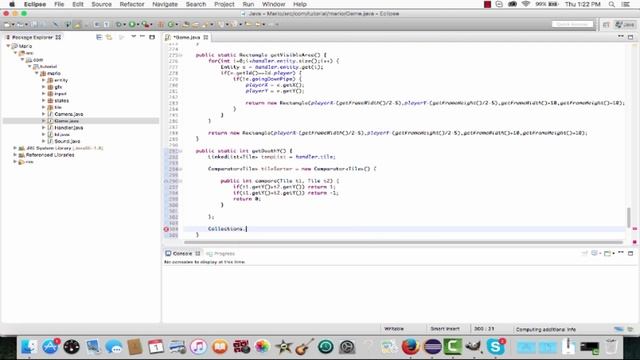The height and width of the screenshot is (360, 640).
Task: Maximize the editor area
Action: [631, 37]
